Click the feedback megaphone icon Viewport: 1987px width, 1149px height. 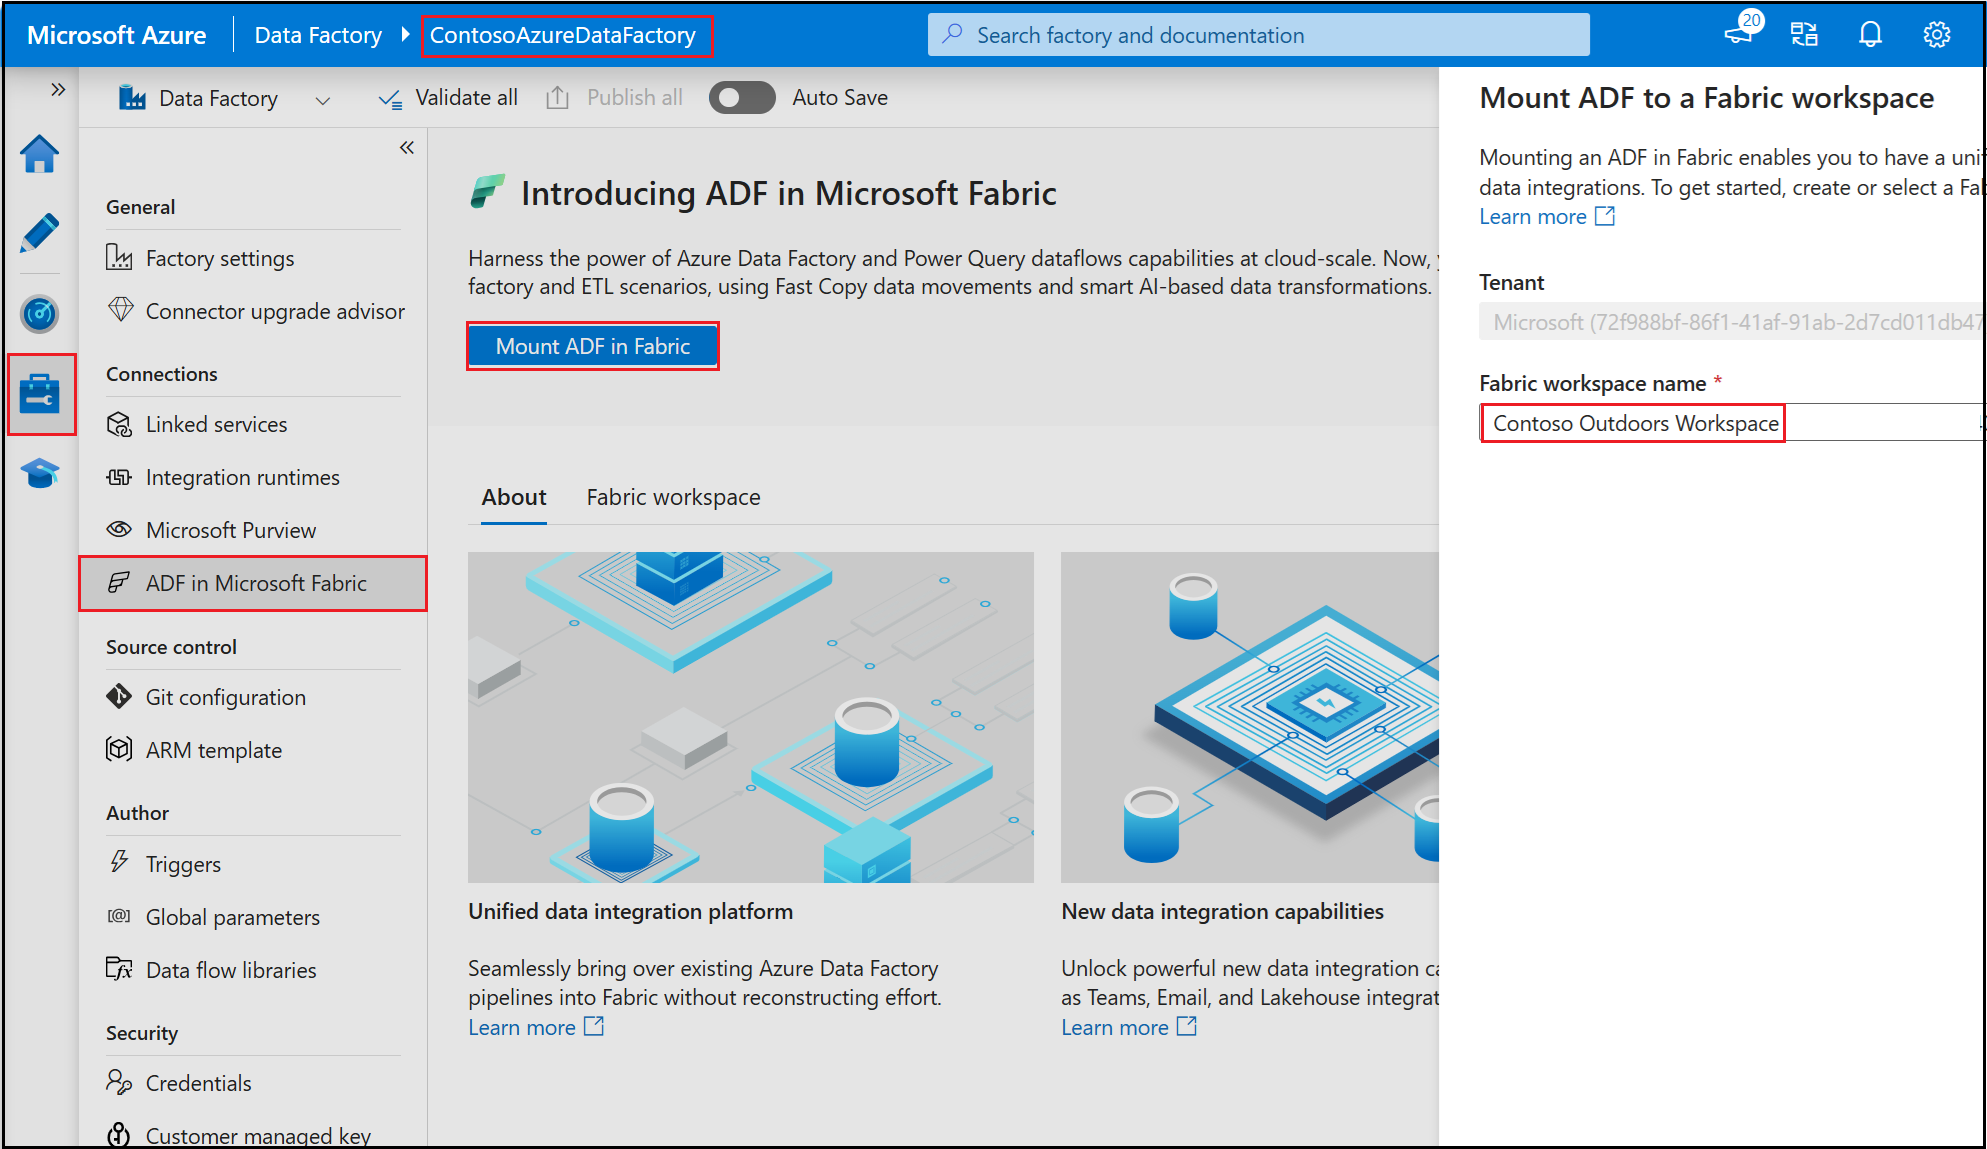point(1740,35)
